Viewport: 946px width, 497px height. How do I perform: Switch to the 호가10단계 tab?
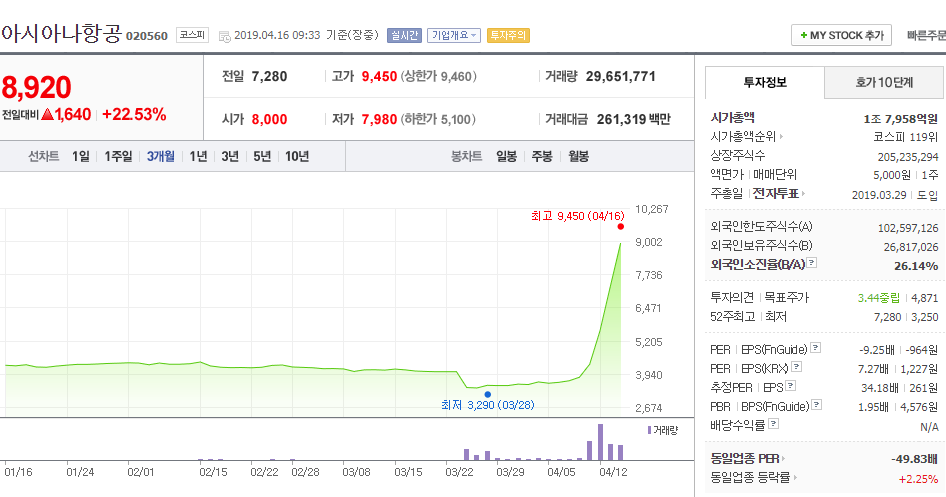pyautogui.click(x=884, y=83)
